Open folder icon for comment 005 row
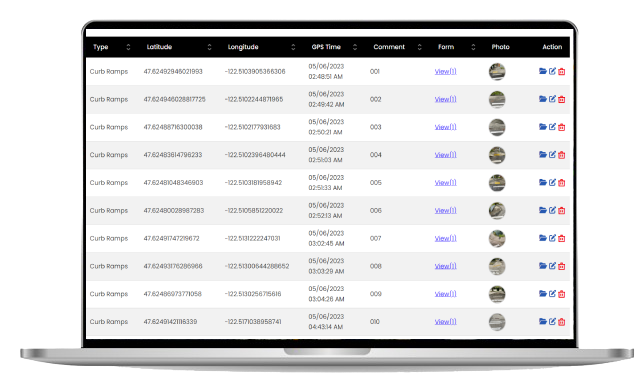640x390 pixels. 542,182
